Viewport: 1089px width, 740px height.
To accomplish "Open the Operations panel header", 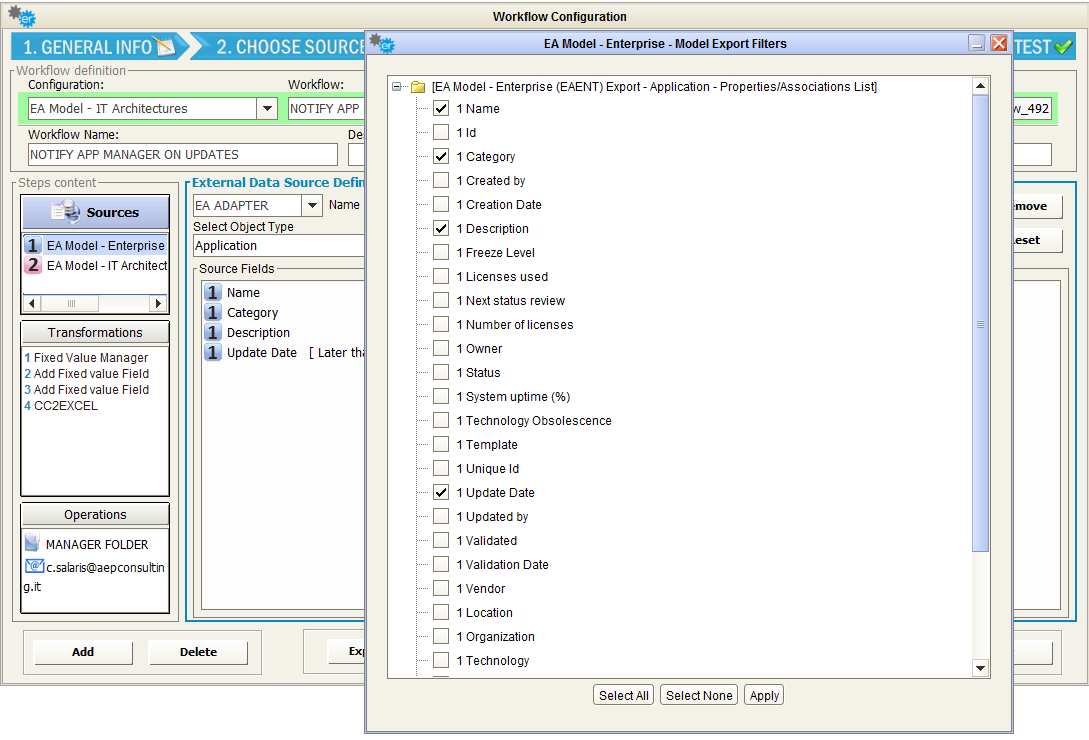I will click(95, 515).
